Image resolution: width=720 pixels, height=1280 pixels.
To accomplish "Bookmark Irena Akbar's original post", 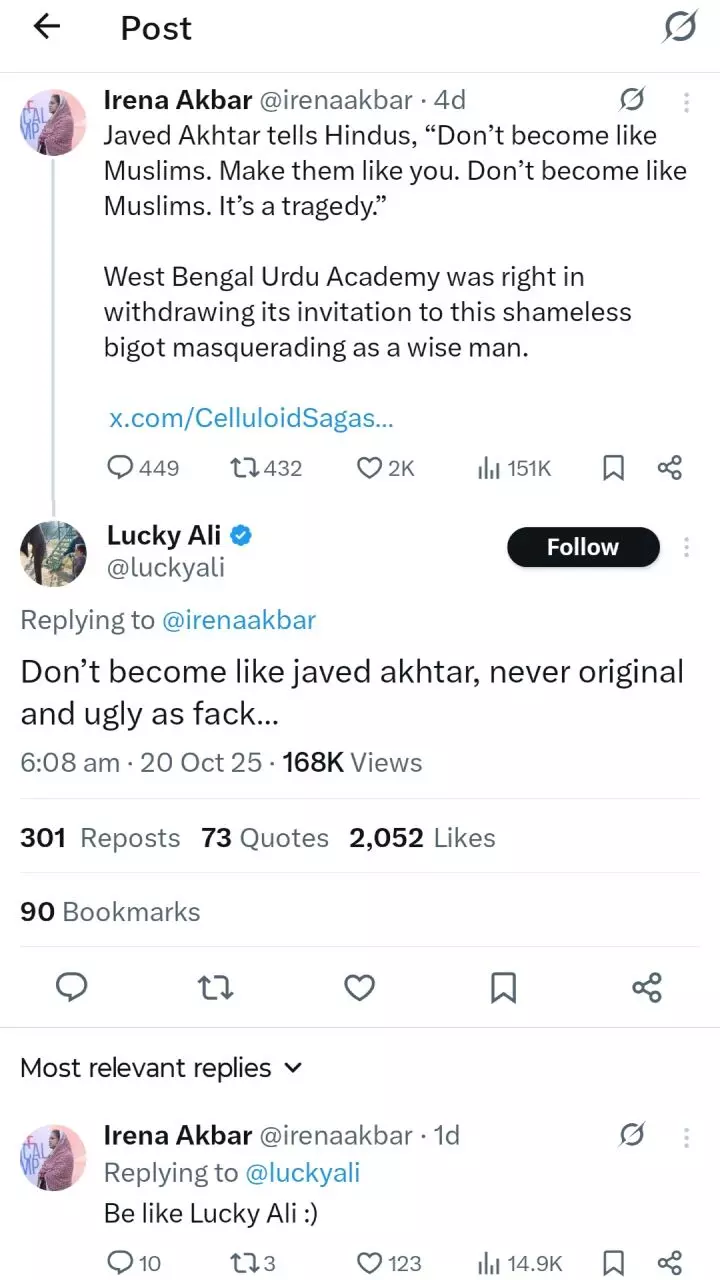I will pyautogui.click(x=614, y=467).
